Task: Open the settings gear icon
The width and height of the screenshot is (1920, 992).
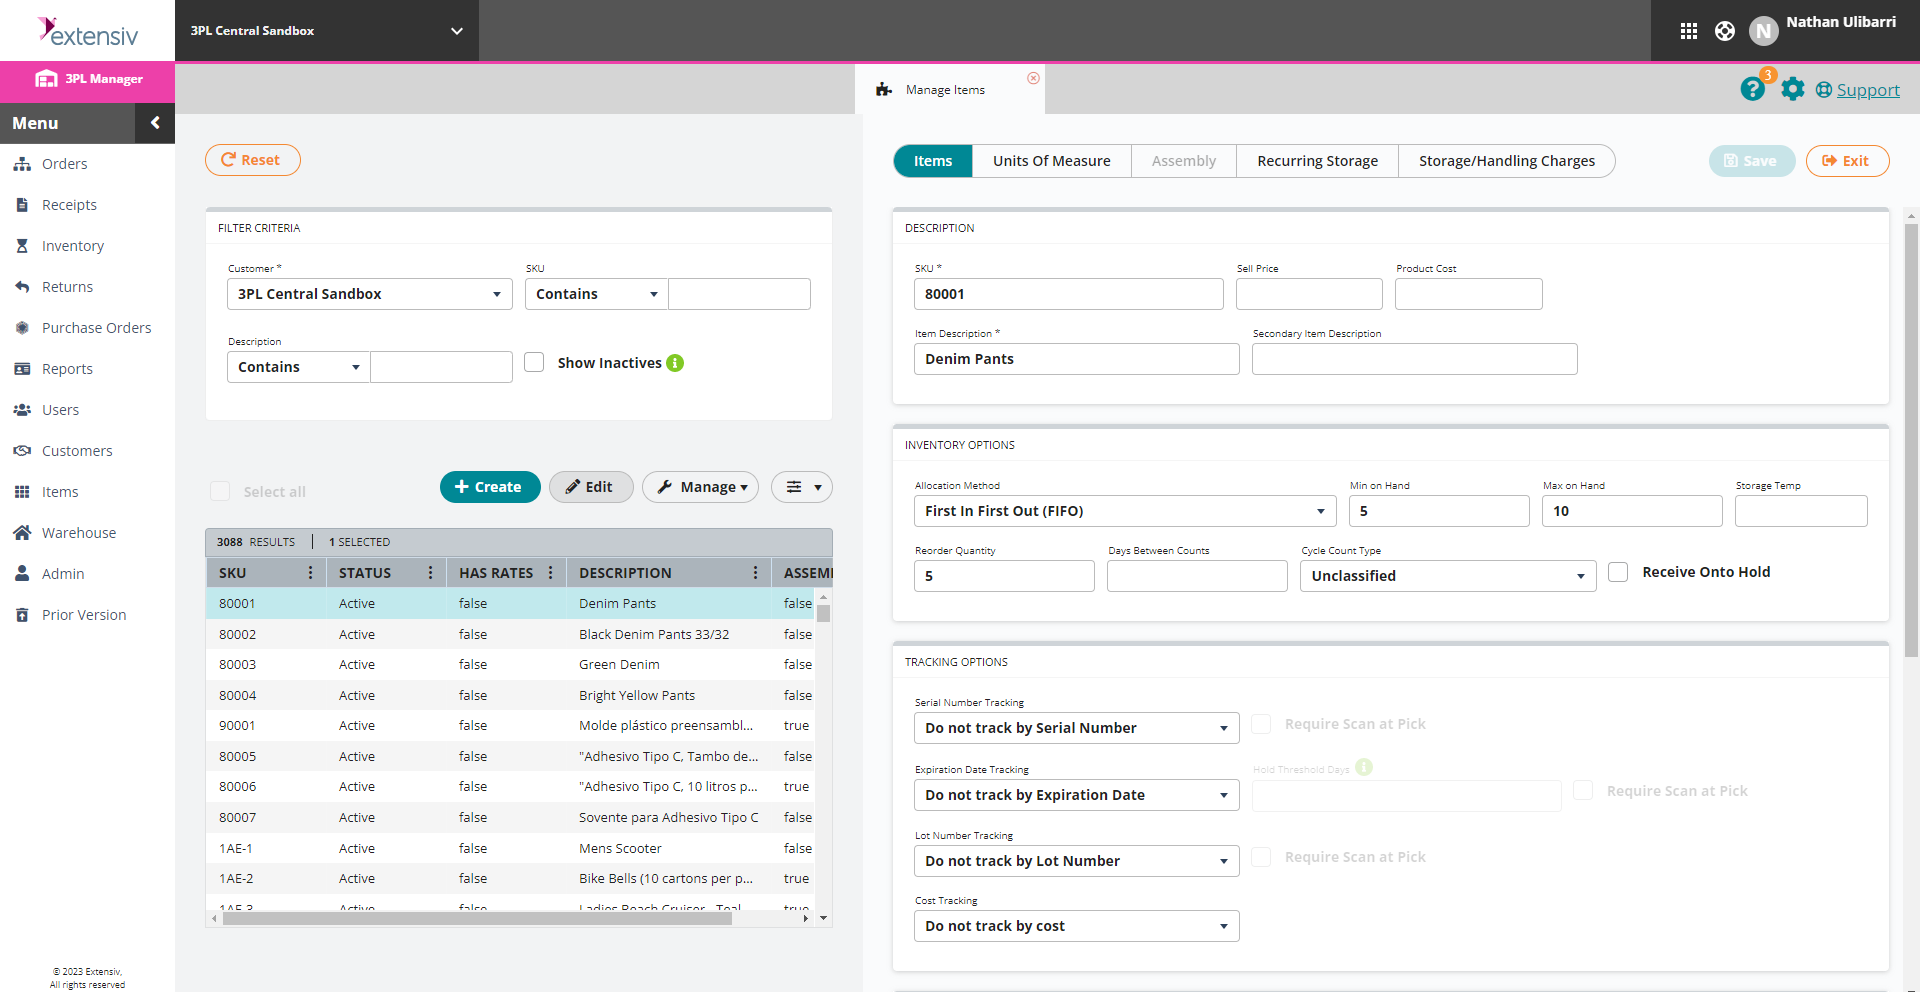Action: 1792,89
